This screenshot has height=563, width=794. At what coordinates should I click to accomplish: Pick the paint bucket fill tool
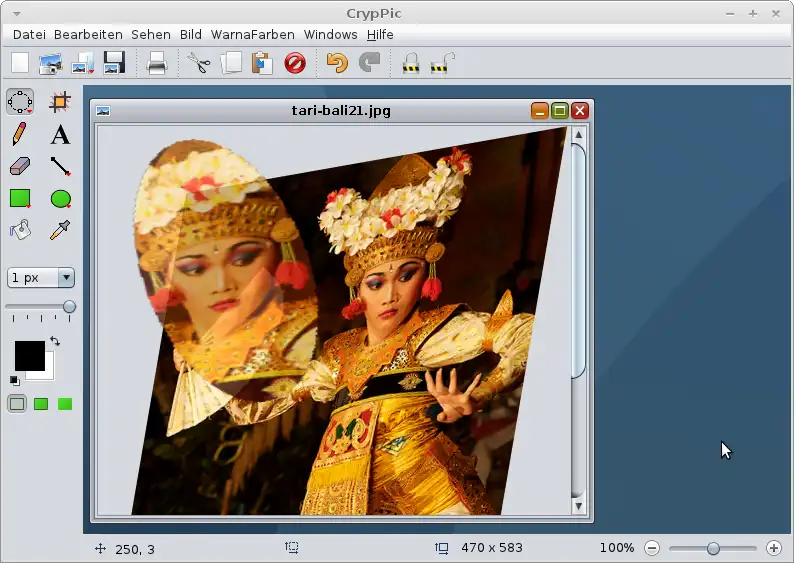click(x=20, y=230)
